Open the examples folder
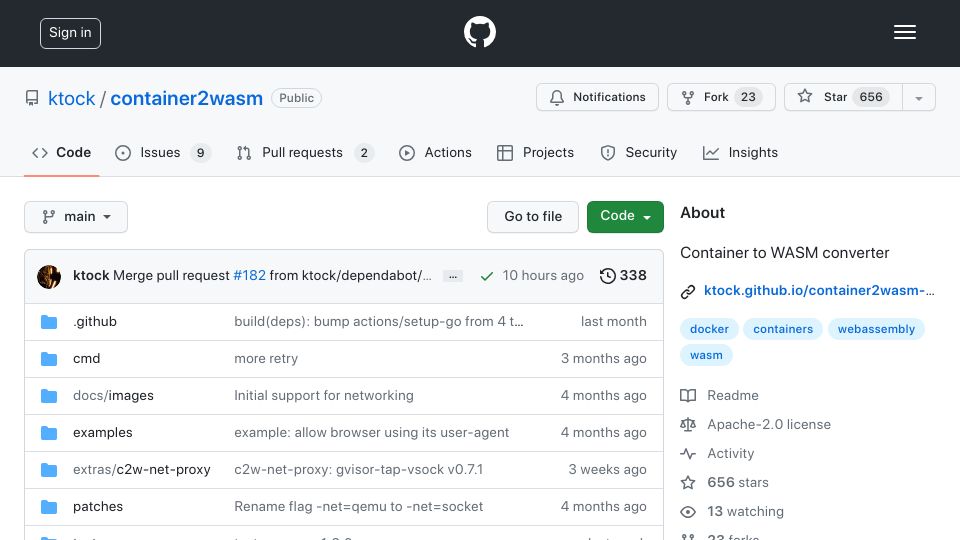 coord(102,433)
